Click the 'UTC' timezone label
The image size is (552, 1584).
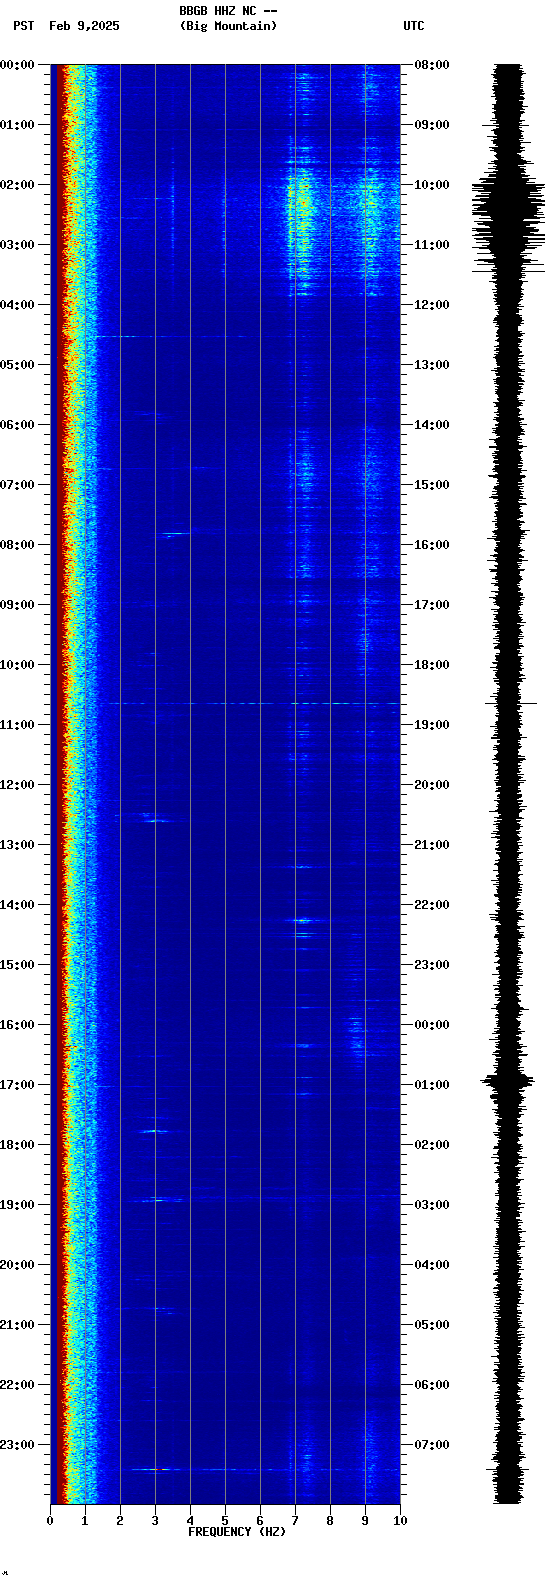click(414, 26)
